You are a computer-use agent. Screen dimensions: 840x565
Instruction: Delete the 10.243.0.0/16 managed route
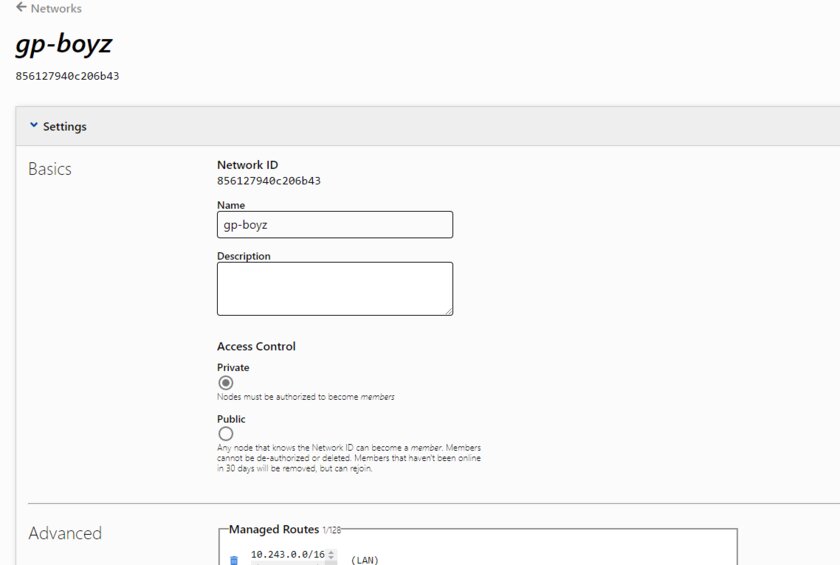(x=234, y=560)
